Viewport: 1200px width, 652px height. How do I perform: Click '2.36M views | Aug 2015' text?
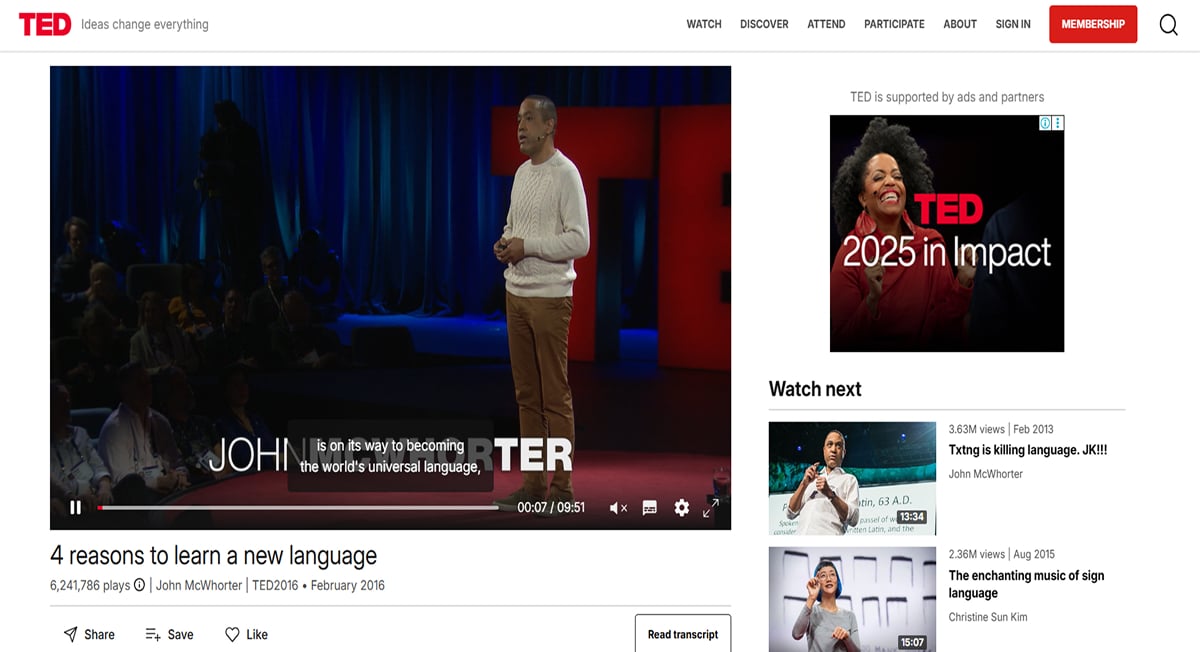pyautogui.click(x=1002, y=554)
